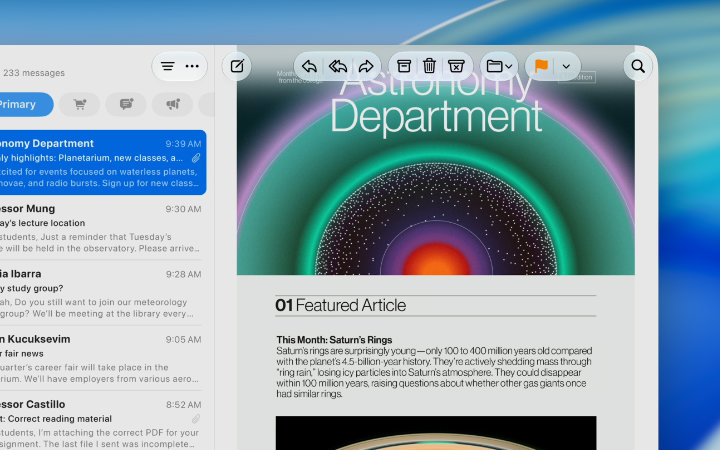This screenshot has width=720, height=450.
Task: Click 'This Month: Saturn's Rings' title
Action: [x=334, y=340]
